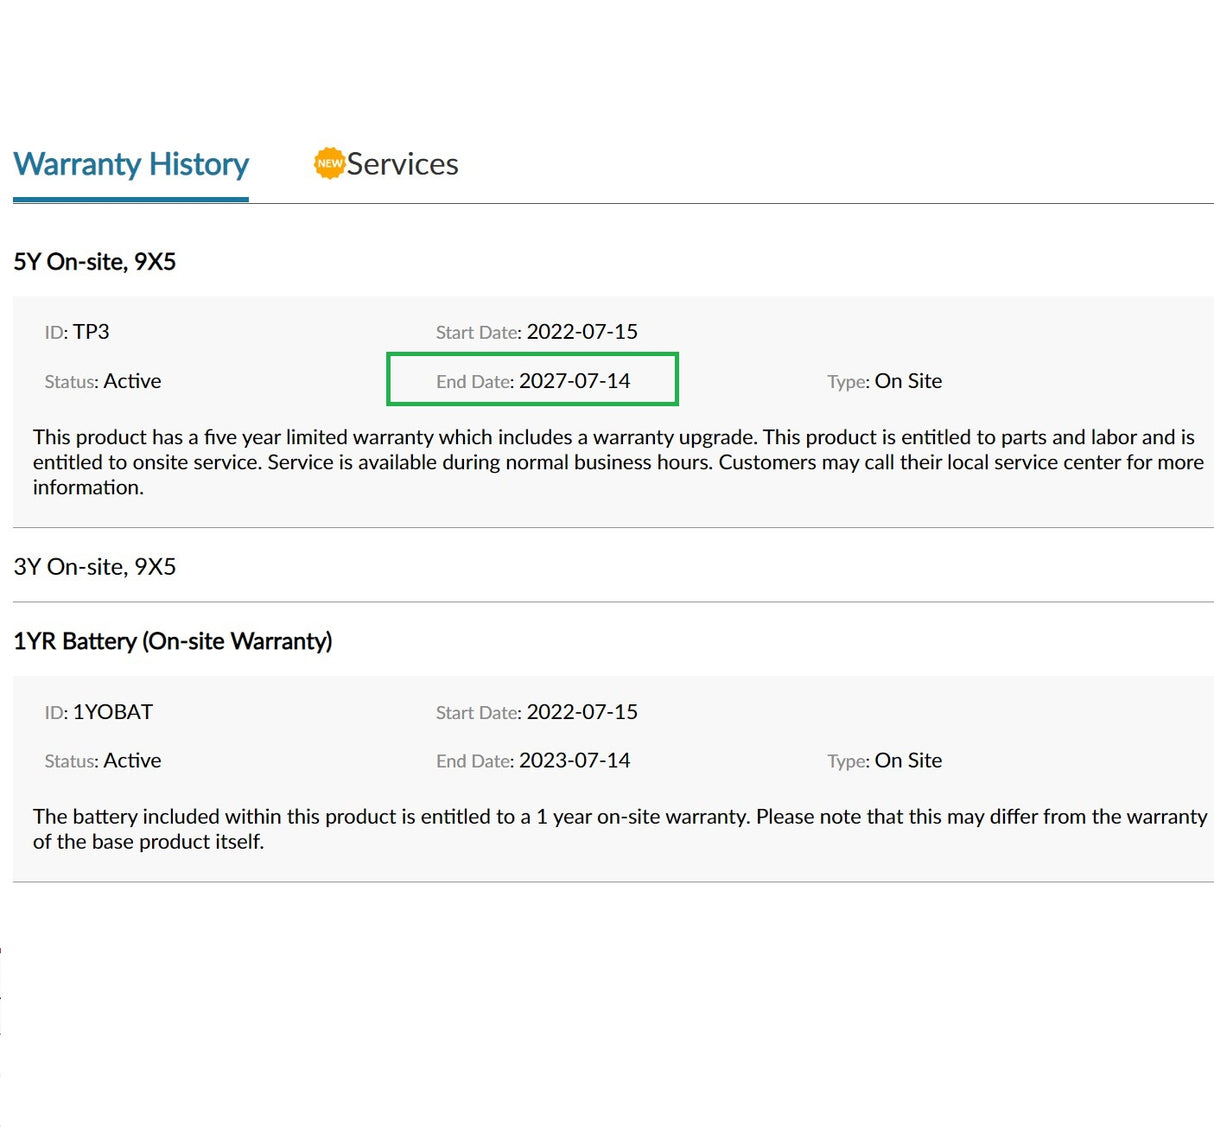This screenshot has width=1214, height=1127.
Task: Click Active status of the battery warranty
Action: [132, 760]
